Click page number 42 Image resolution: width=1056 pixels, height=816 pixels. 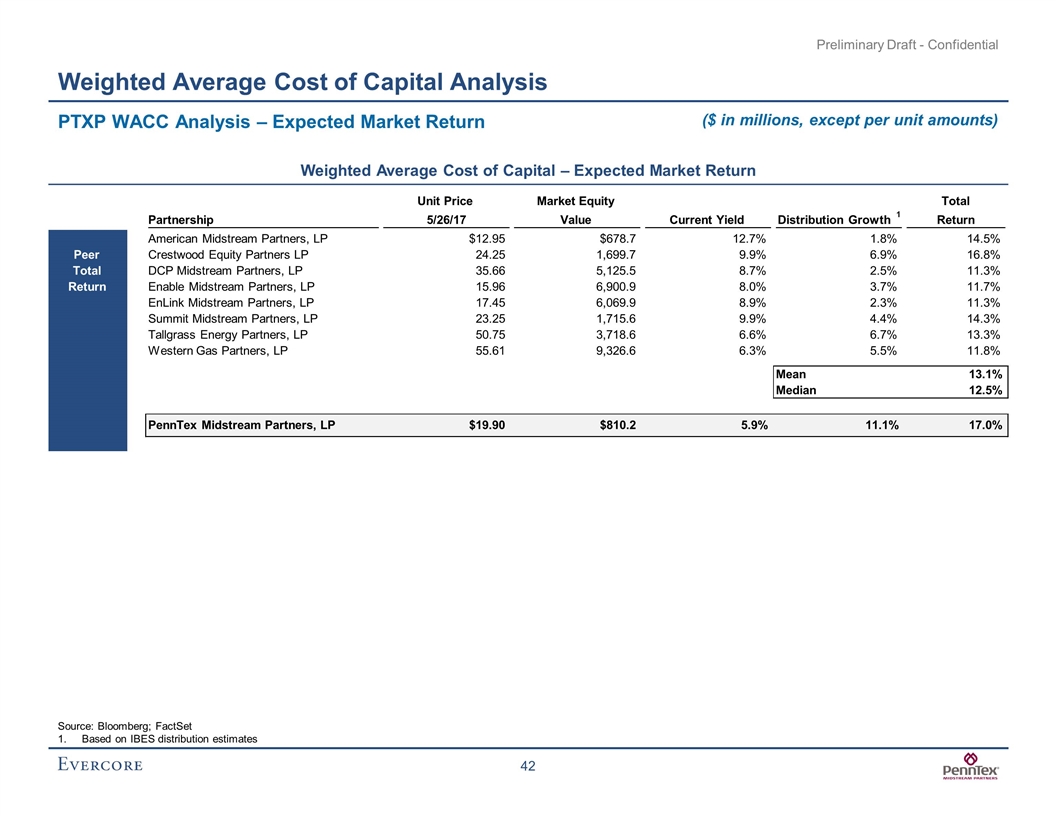(x=528, y=766)
